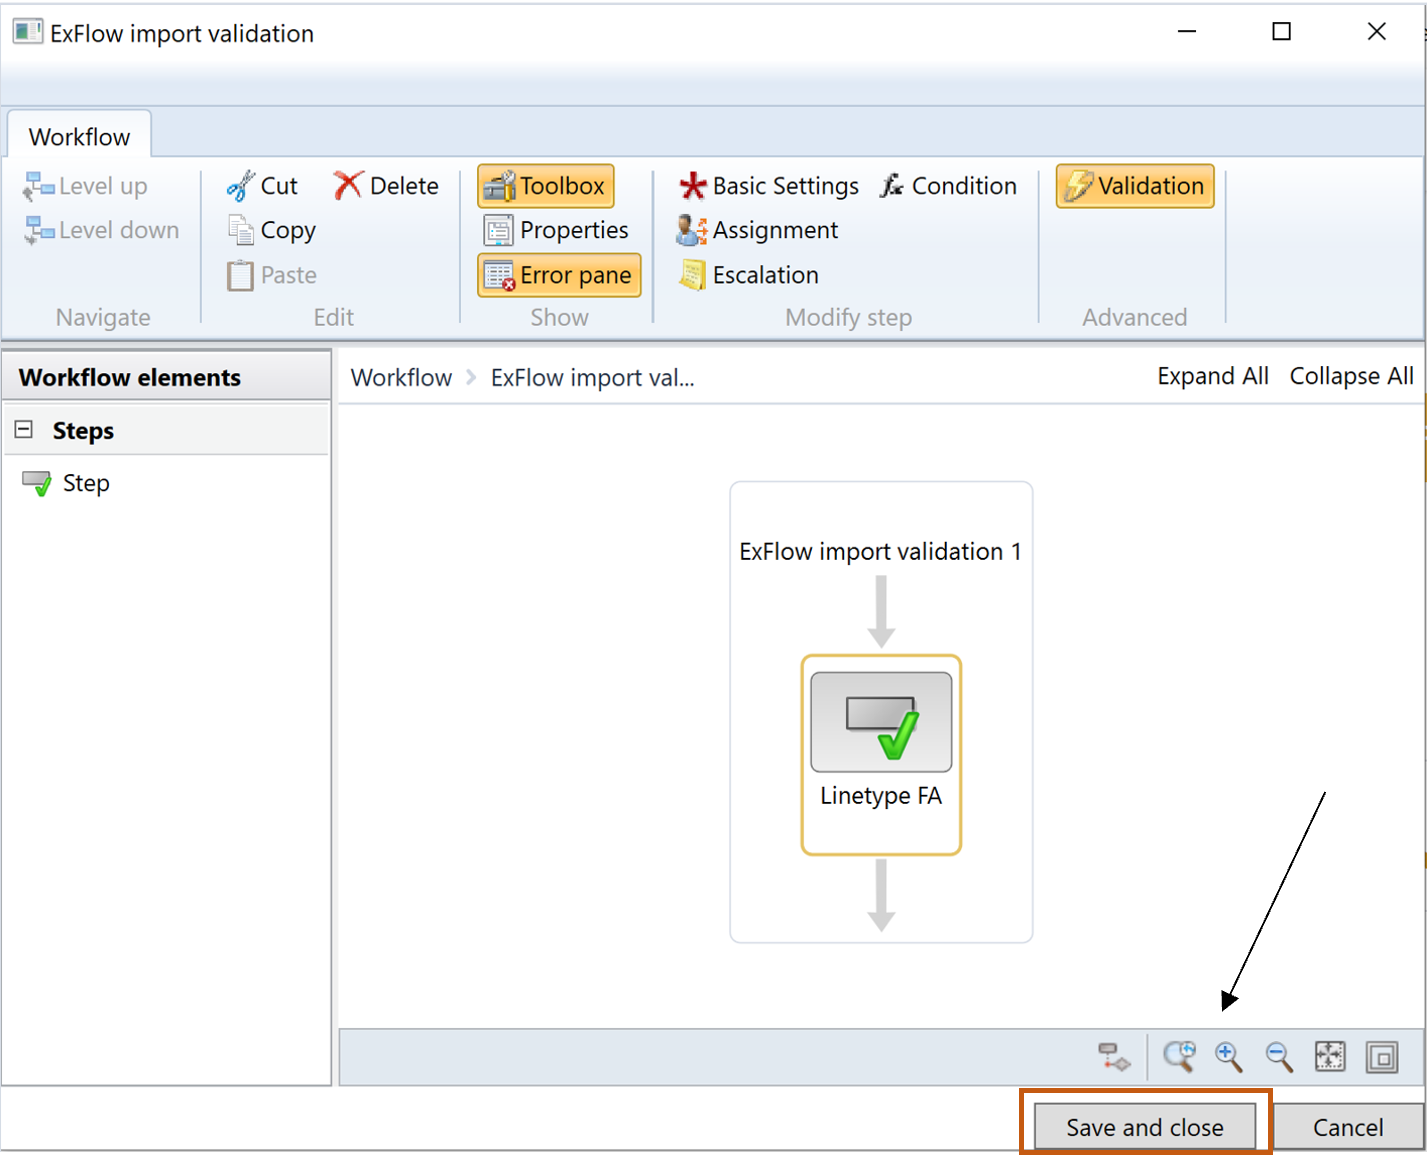Viewport: 1427px width, 1162px height.
Task: Toggle the Validation advanced option
Action: coord(1135,186)
